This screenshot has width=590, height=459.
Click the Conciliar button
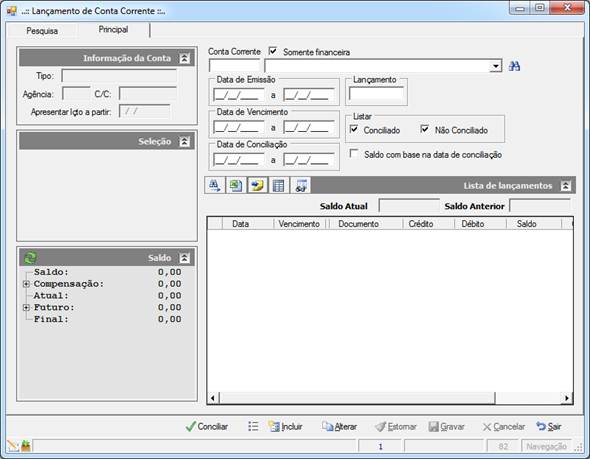pyautogui.click(x=207, y=426)
